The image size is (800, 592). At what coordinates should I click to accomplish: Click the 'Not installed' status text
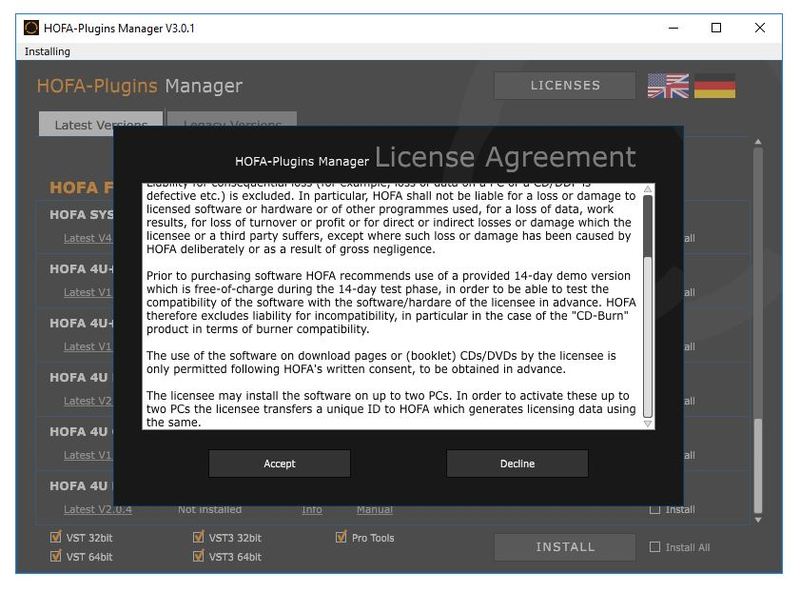click(x=210, y=510)
